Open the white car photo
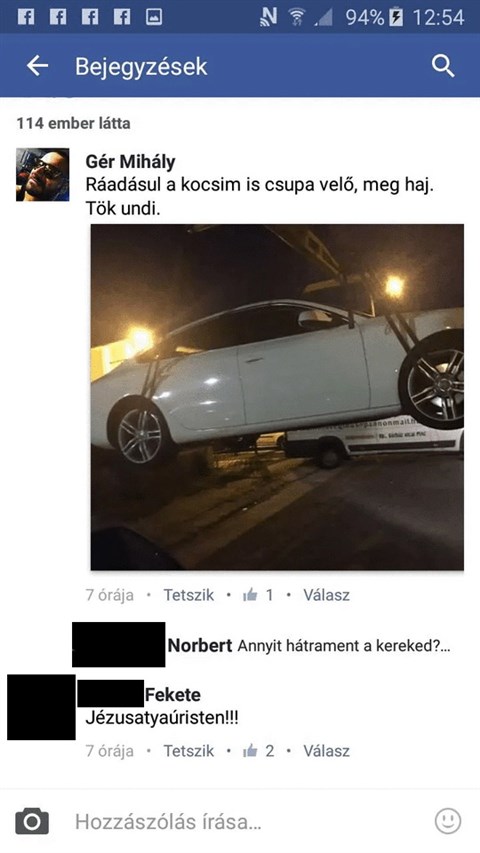The height and width of the screenshot is (853, 480). coord(277,397)
